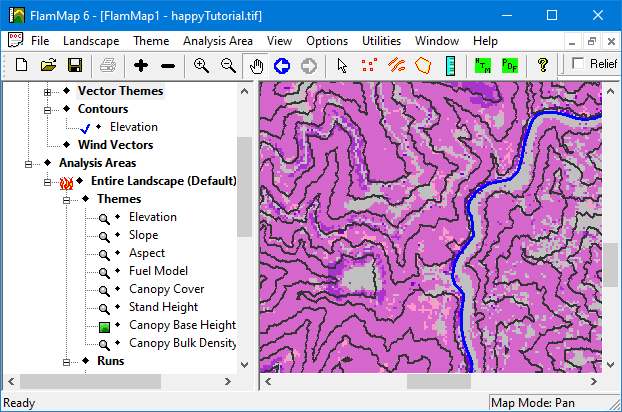Click tree panel scroll up arrow
Screen dimensions: 622x412
click(244, 92)
